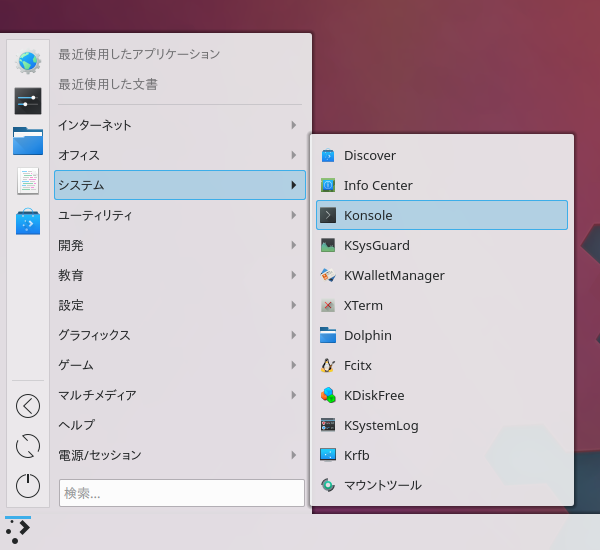The width and height of the screenshot is (600, 550).
Task: Click the XTerm icon
Action: (x=328, y=305)
